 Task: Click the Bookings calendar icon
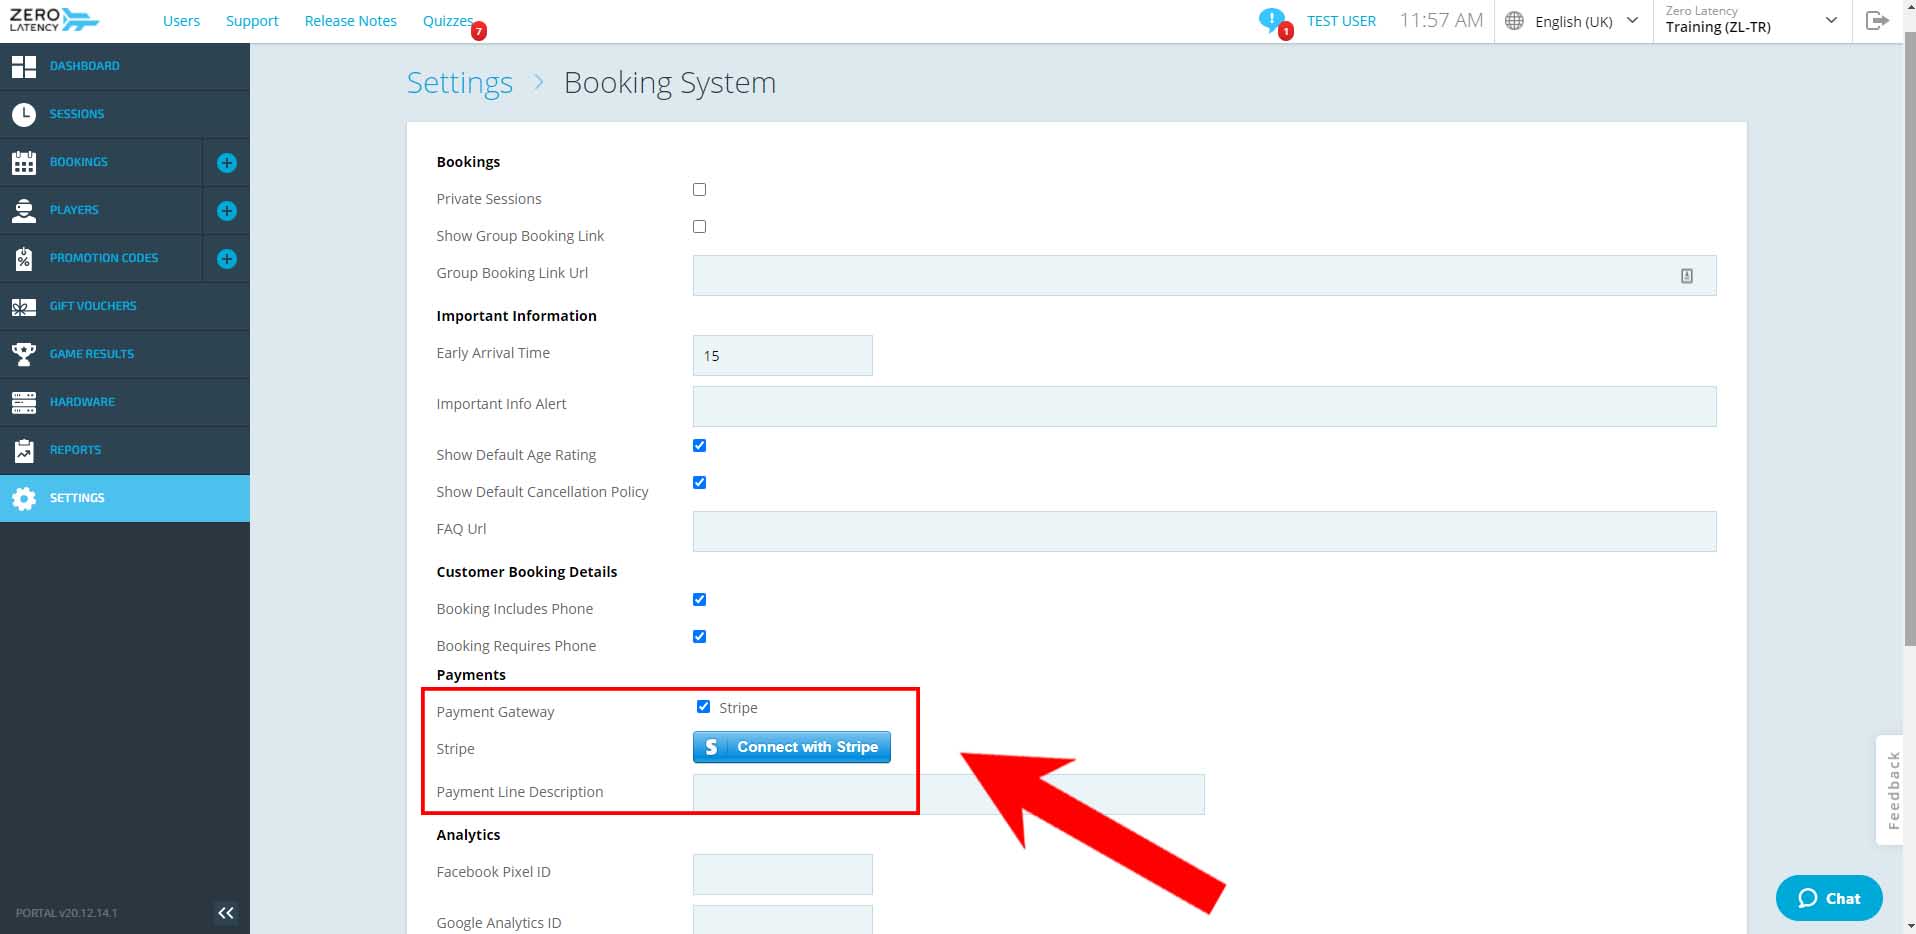(x=24, y=162)
